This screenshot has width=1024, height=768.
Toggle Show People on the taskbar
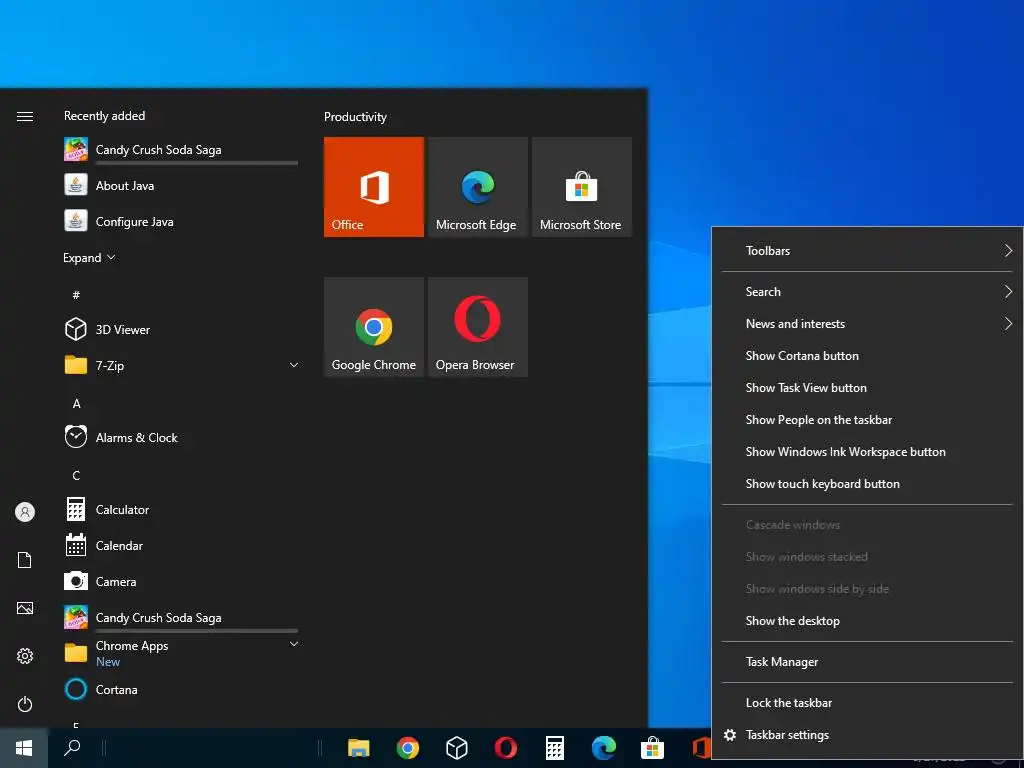point(867,420)
